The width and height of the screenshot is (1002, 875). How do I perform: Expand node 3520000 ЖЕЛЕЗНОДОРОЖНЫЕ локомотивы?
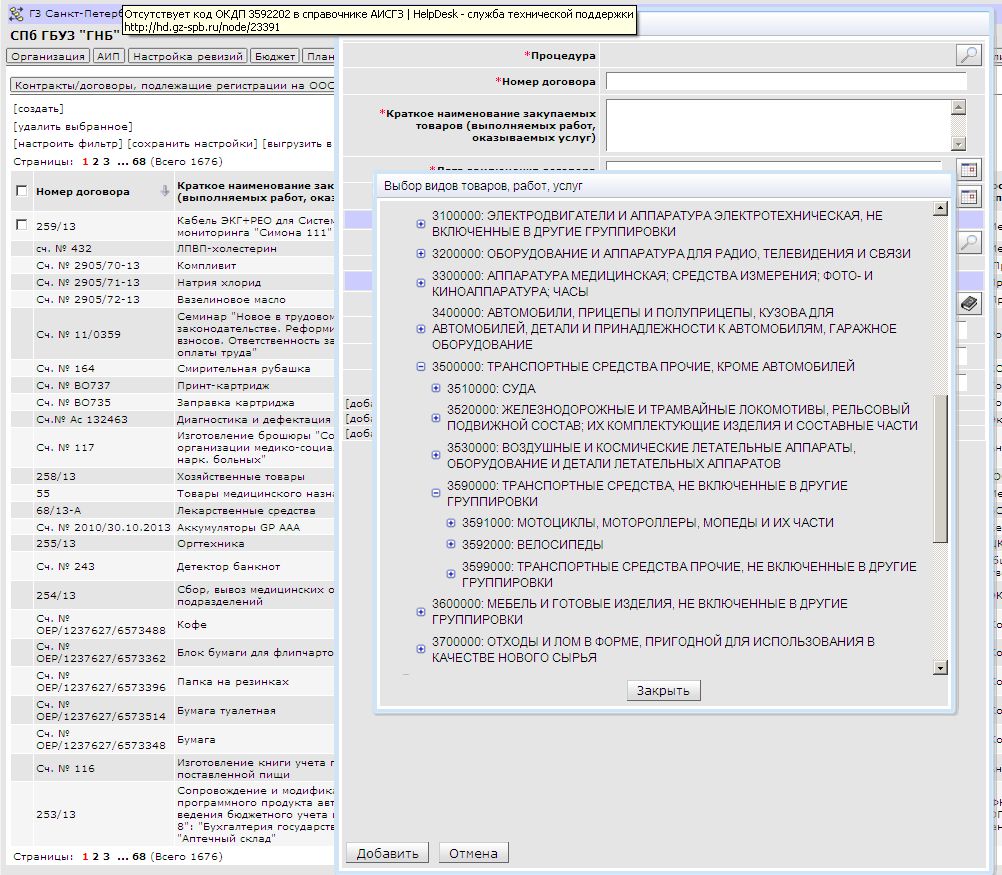pos(436,417)
